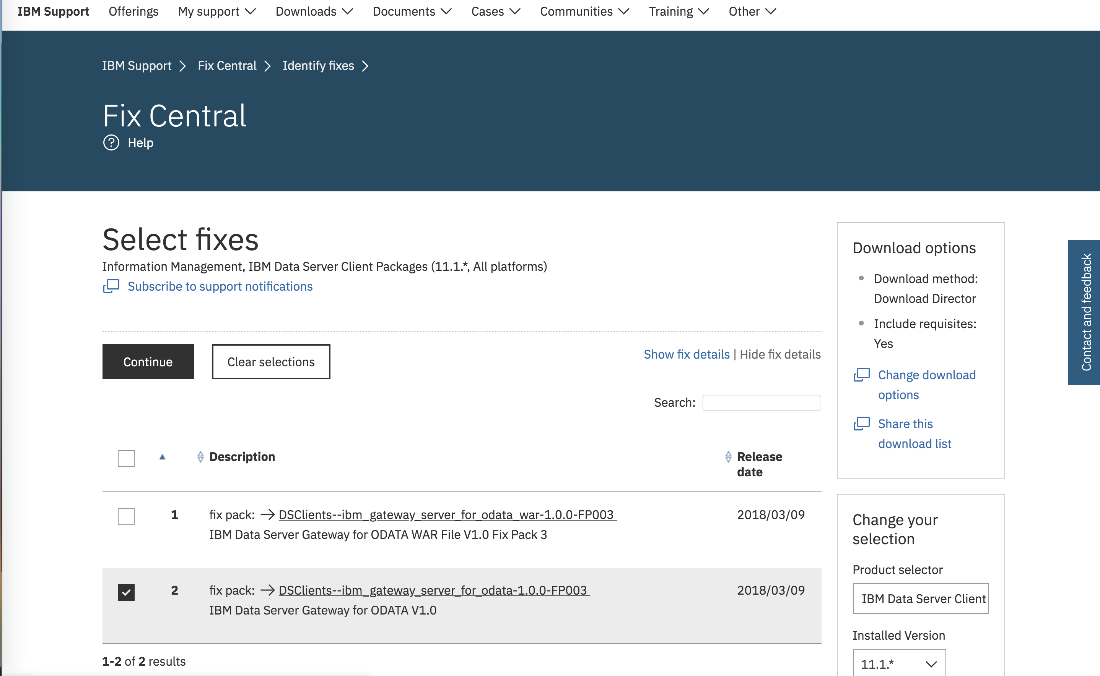Click text 'IBM Data Server Gateway for ODATA V1.0'

point(323,611)
